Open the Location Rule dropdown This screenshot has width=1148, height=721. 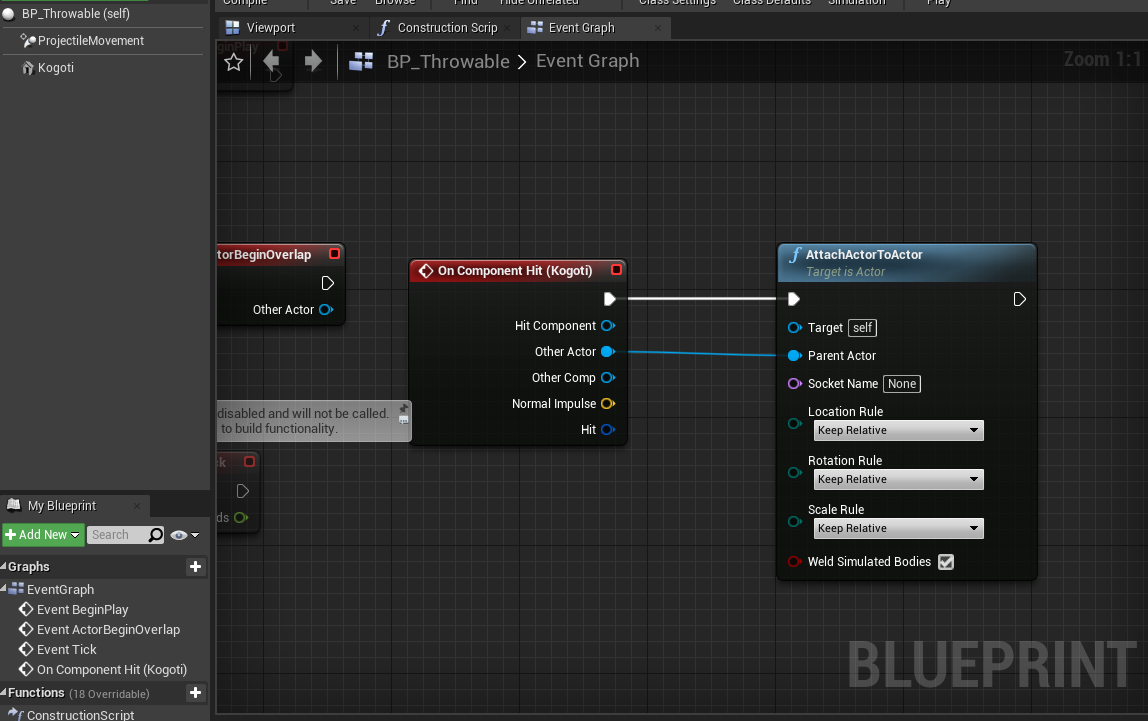[898, 430]
